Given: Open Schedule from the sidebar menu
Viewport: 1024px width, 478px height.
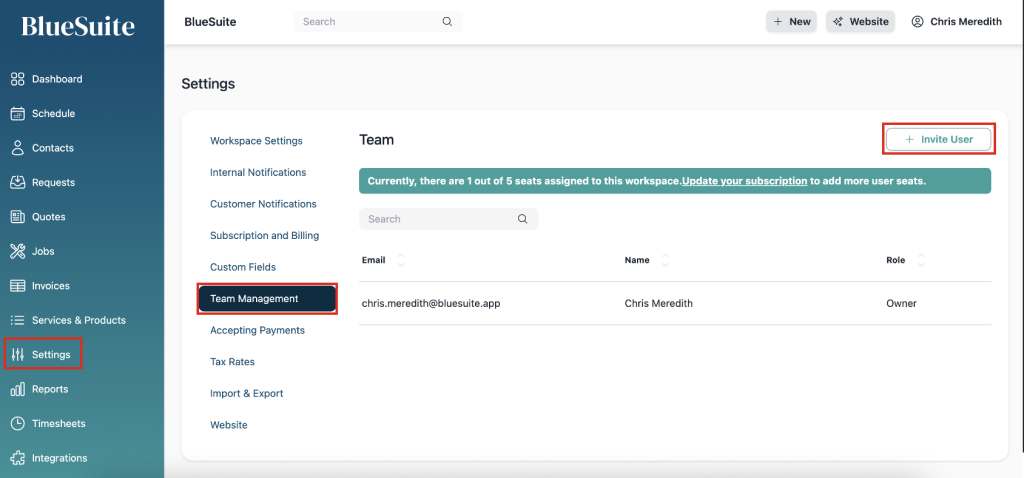Looking at the screenshot, I should click(x=54, y=114).
